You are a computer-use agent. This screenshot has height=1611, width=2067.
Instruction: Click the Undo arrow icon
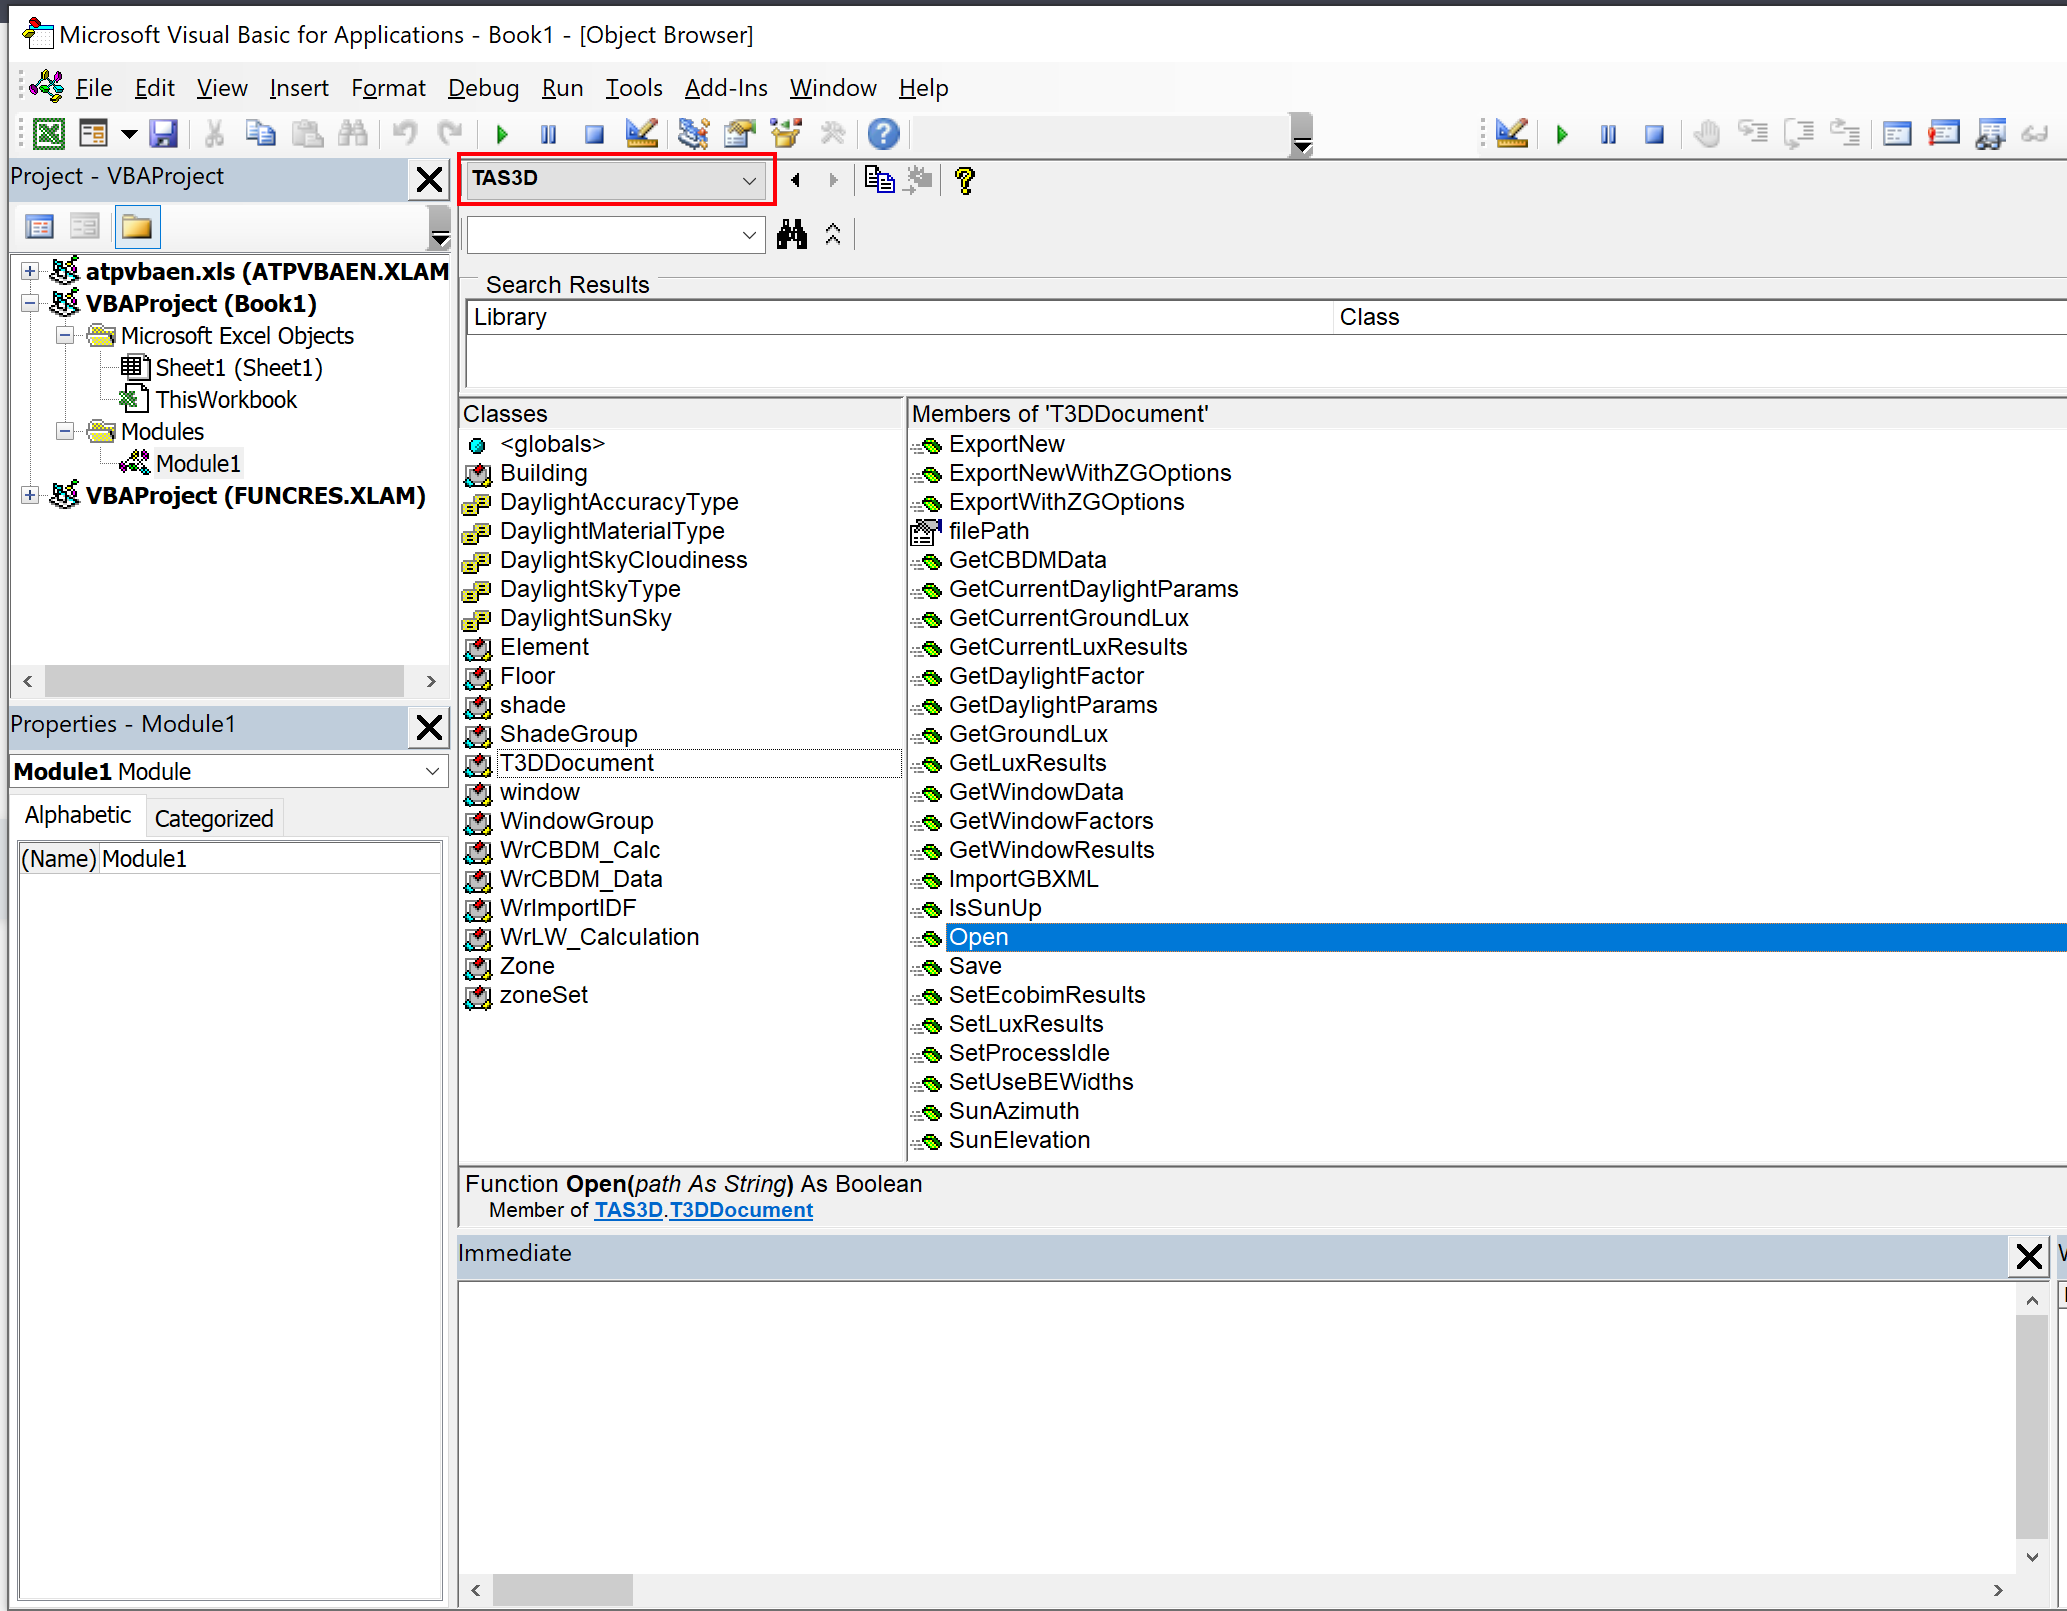[405, 133]
